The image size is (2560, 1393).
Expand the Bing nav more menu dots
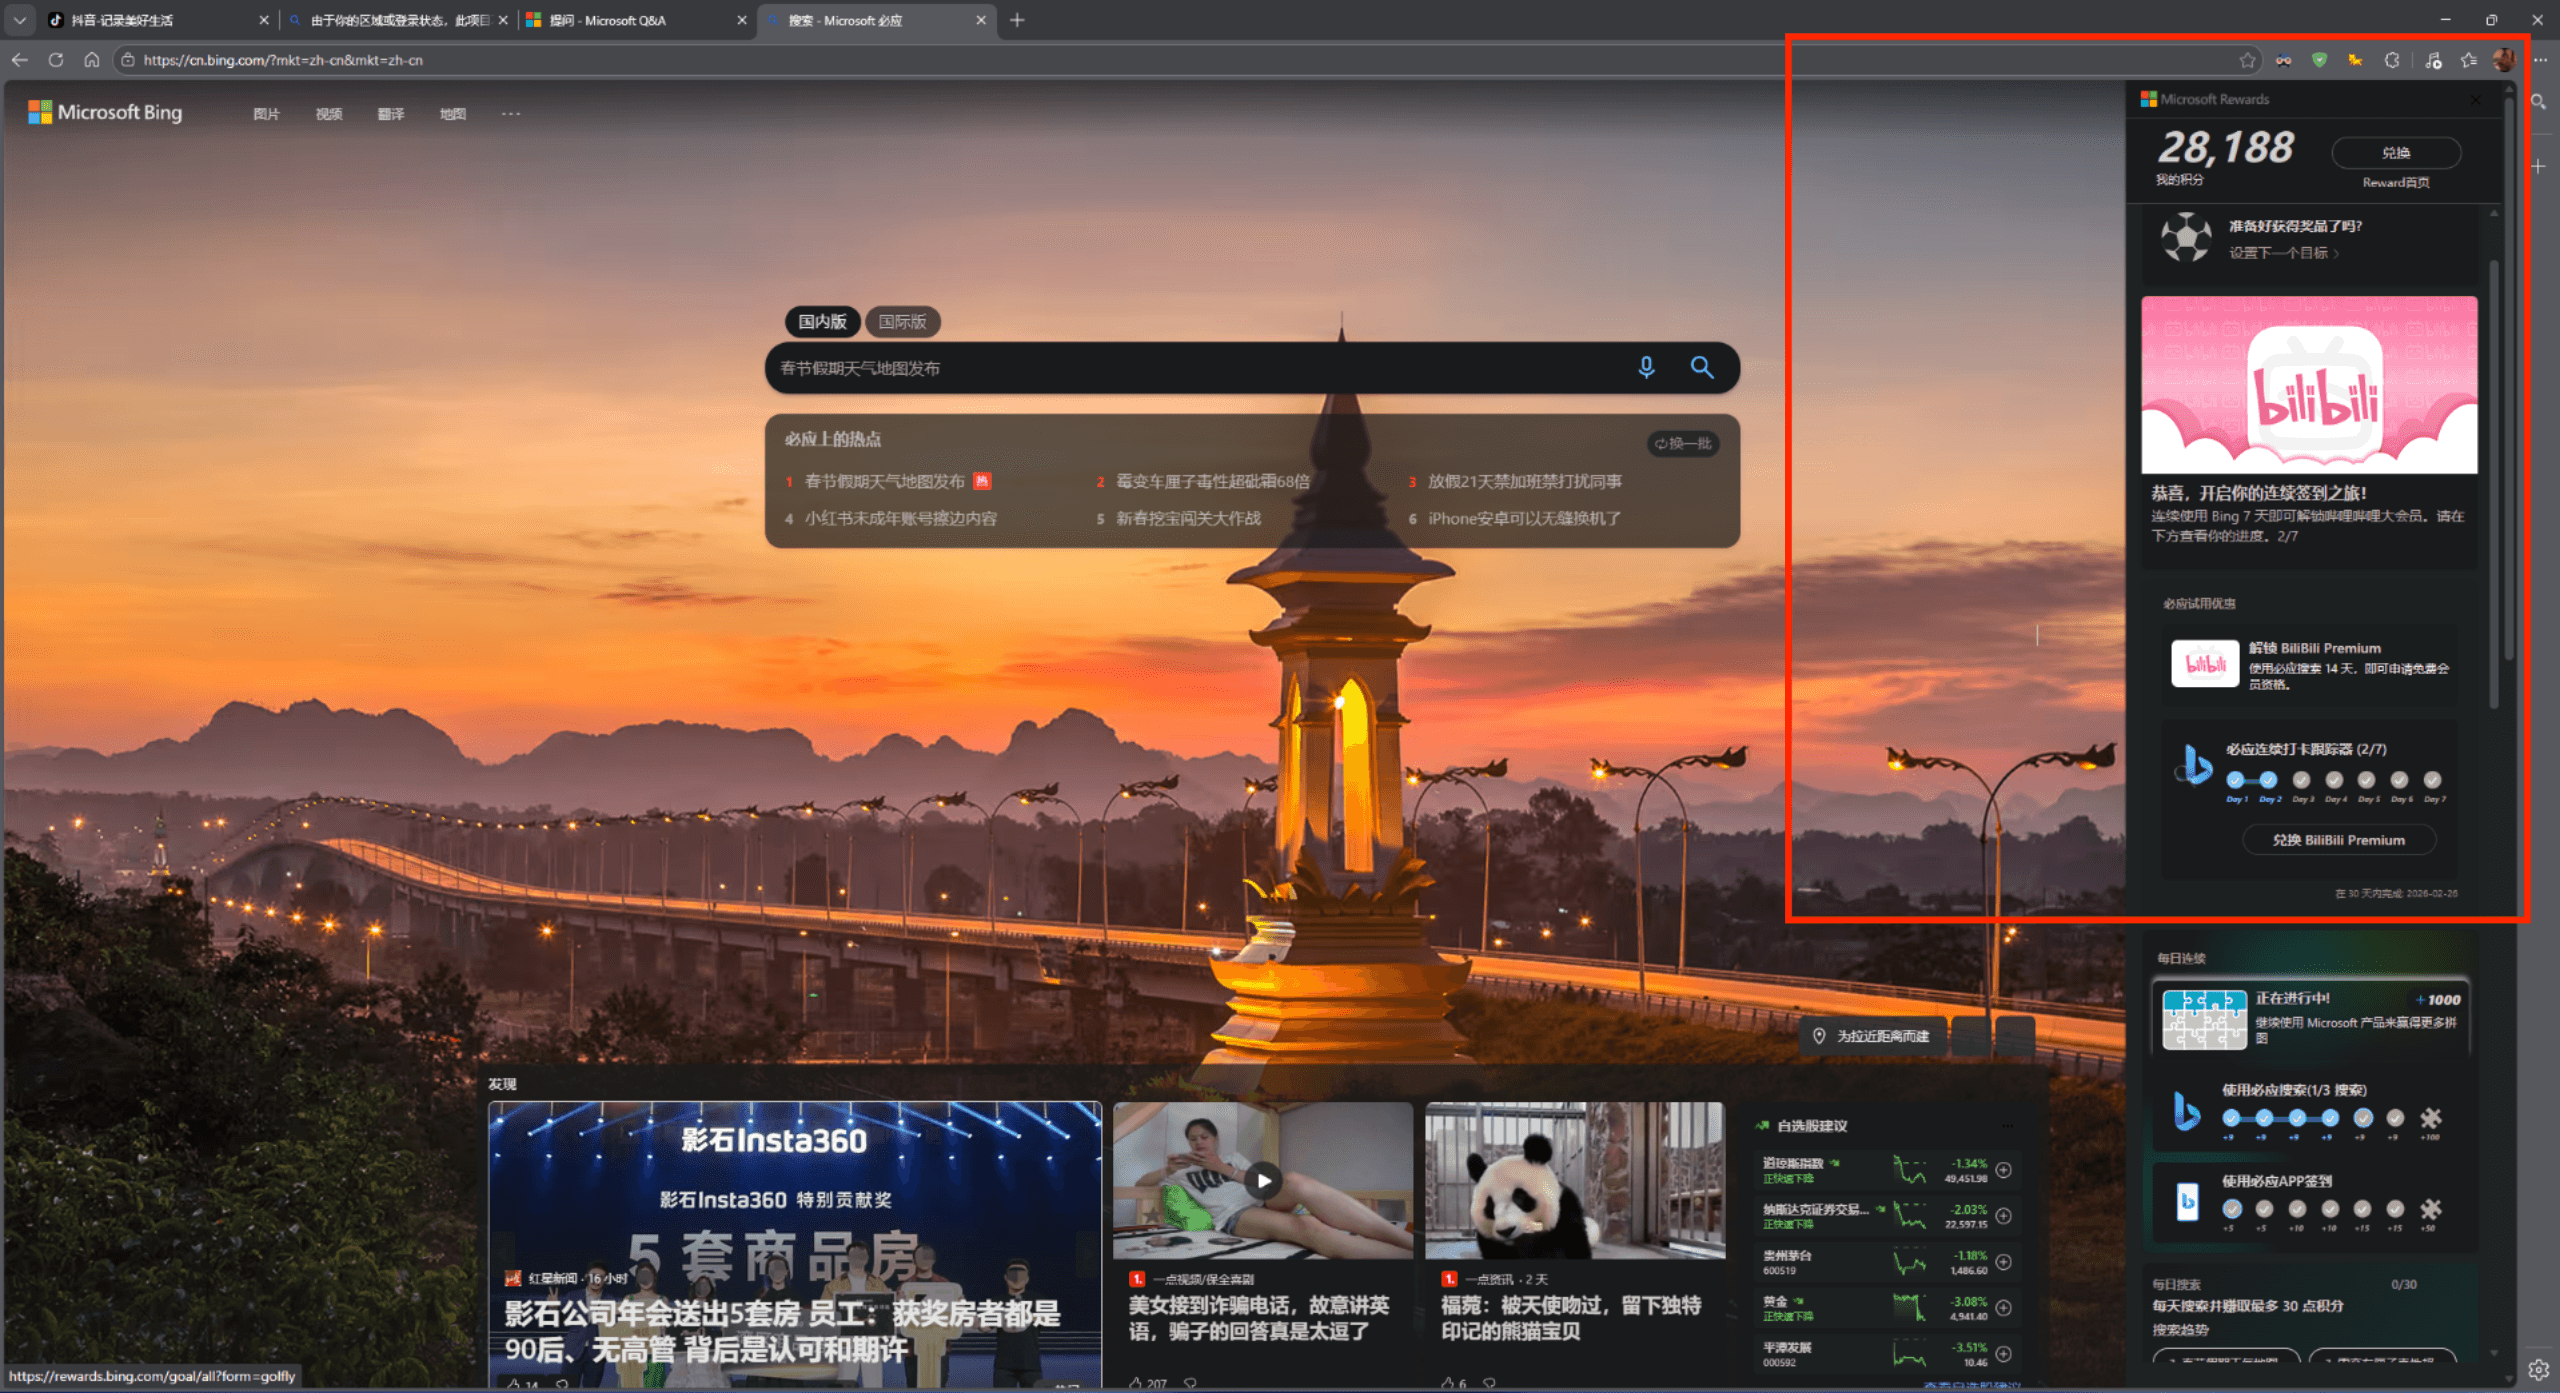[511, 114]
